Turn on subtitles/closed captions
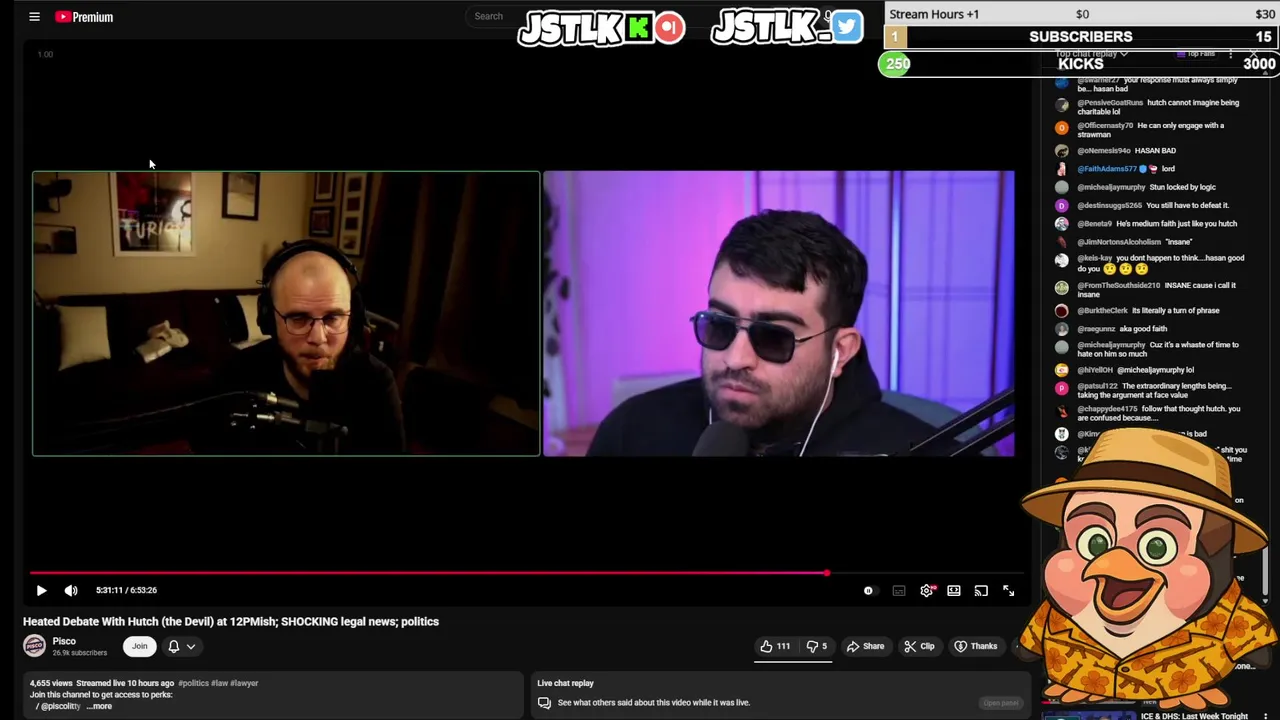 coord(899,591)
